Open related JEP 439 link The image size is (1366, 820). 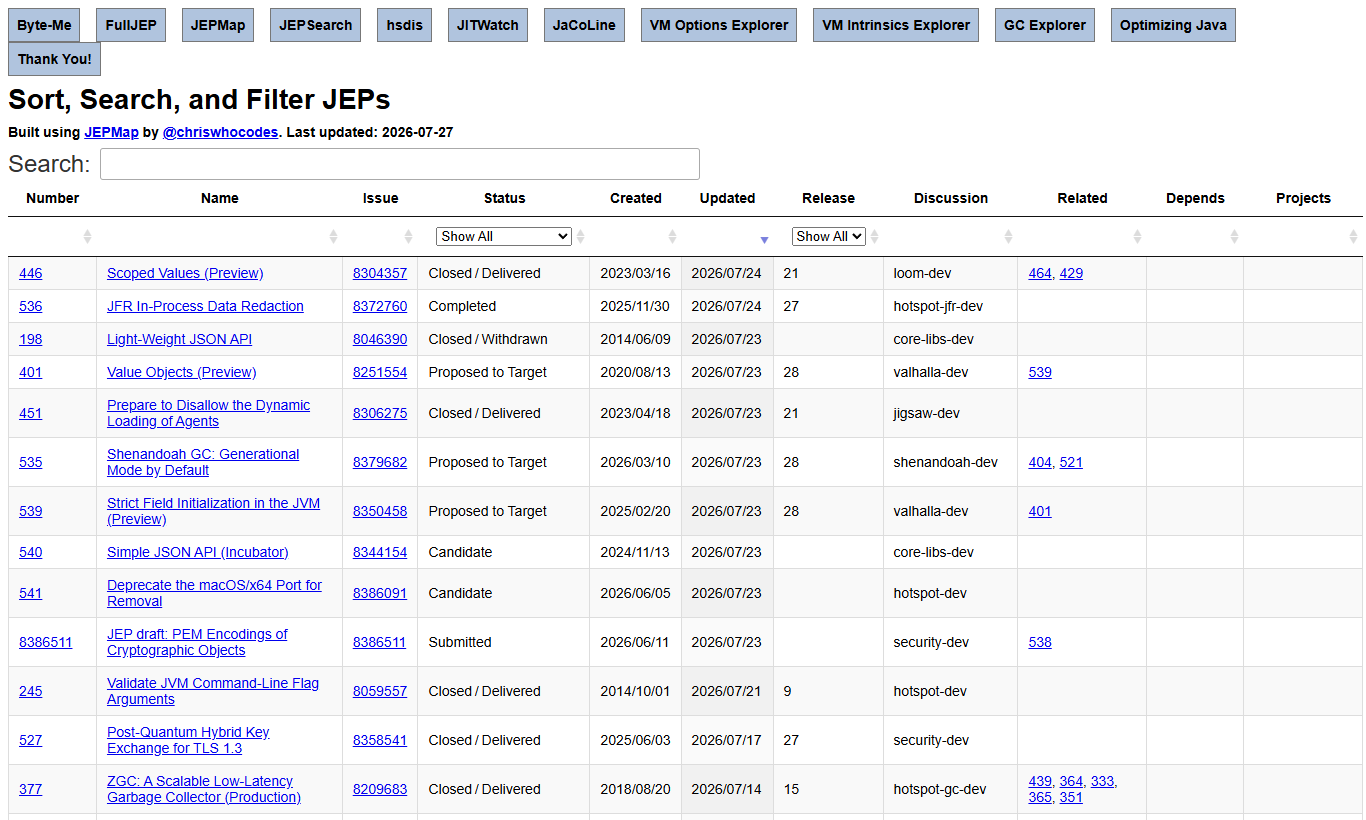(x=1040, y=781)
